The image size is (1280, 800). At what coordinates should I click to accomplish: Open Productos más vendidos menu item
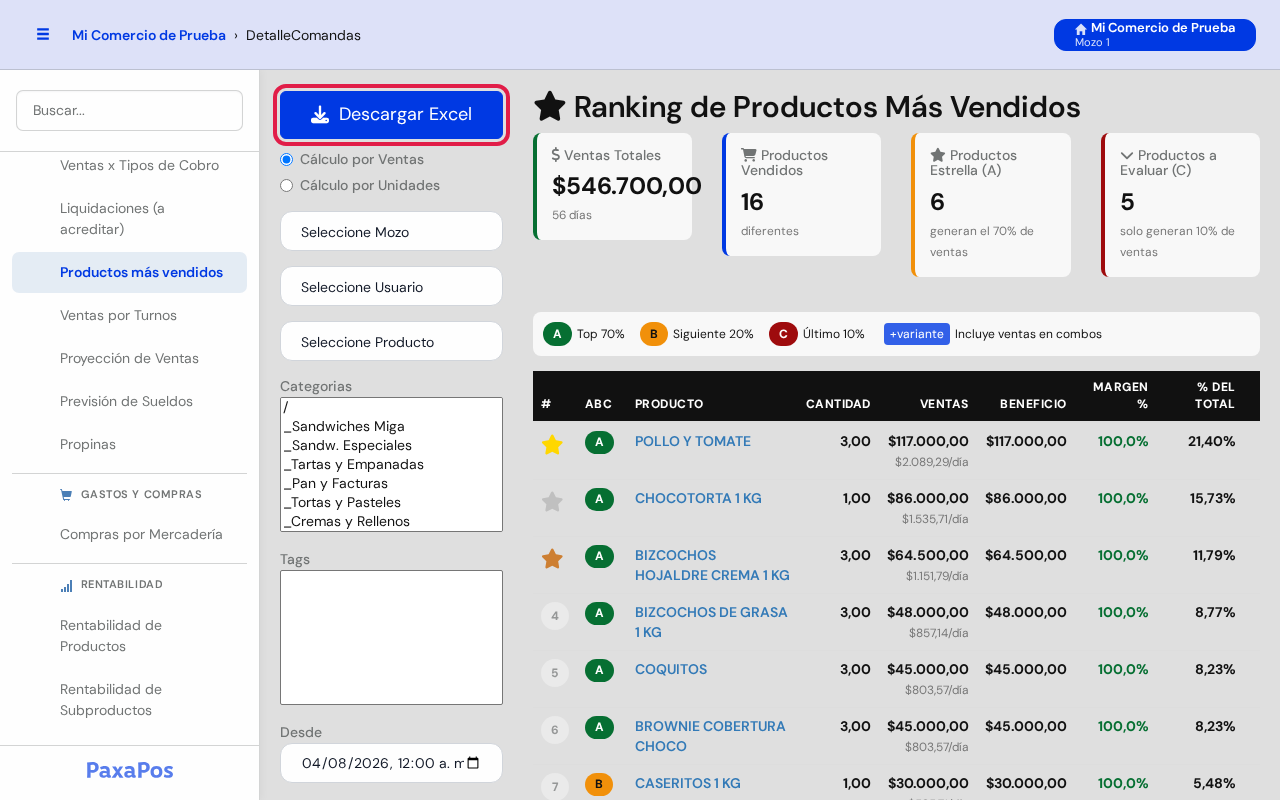pos(129,272)
